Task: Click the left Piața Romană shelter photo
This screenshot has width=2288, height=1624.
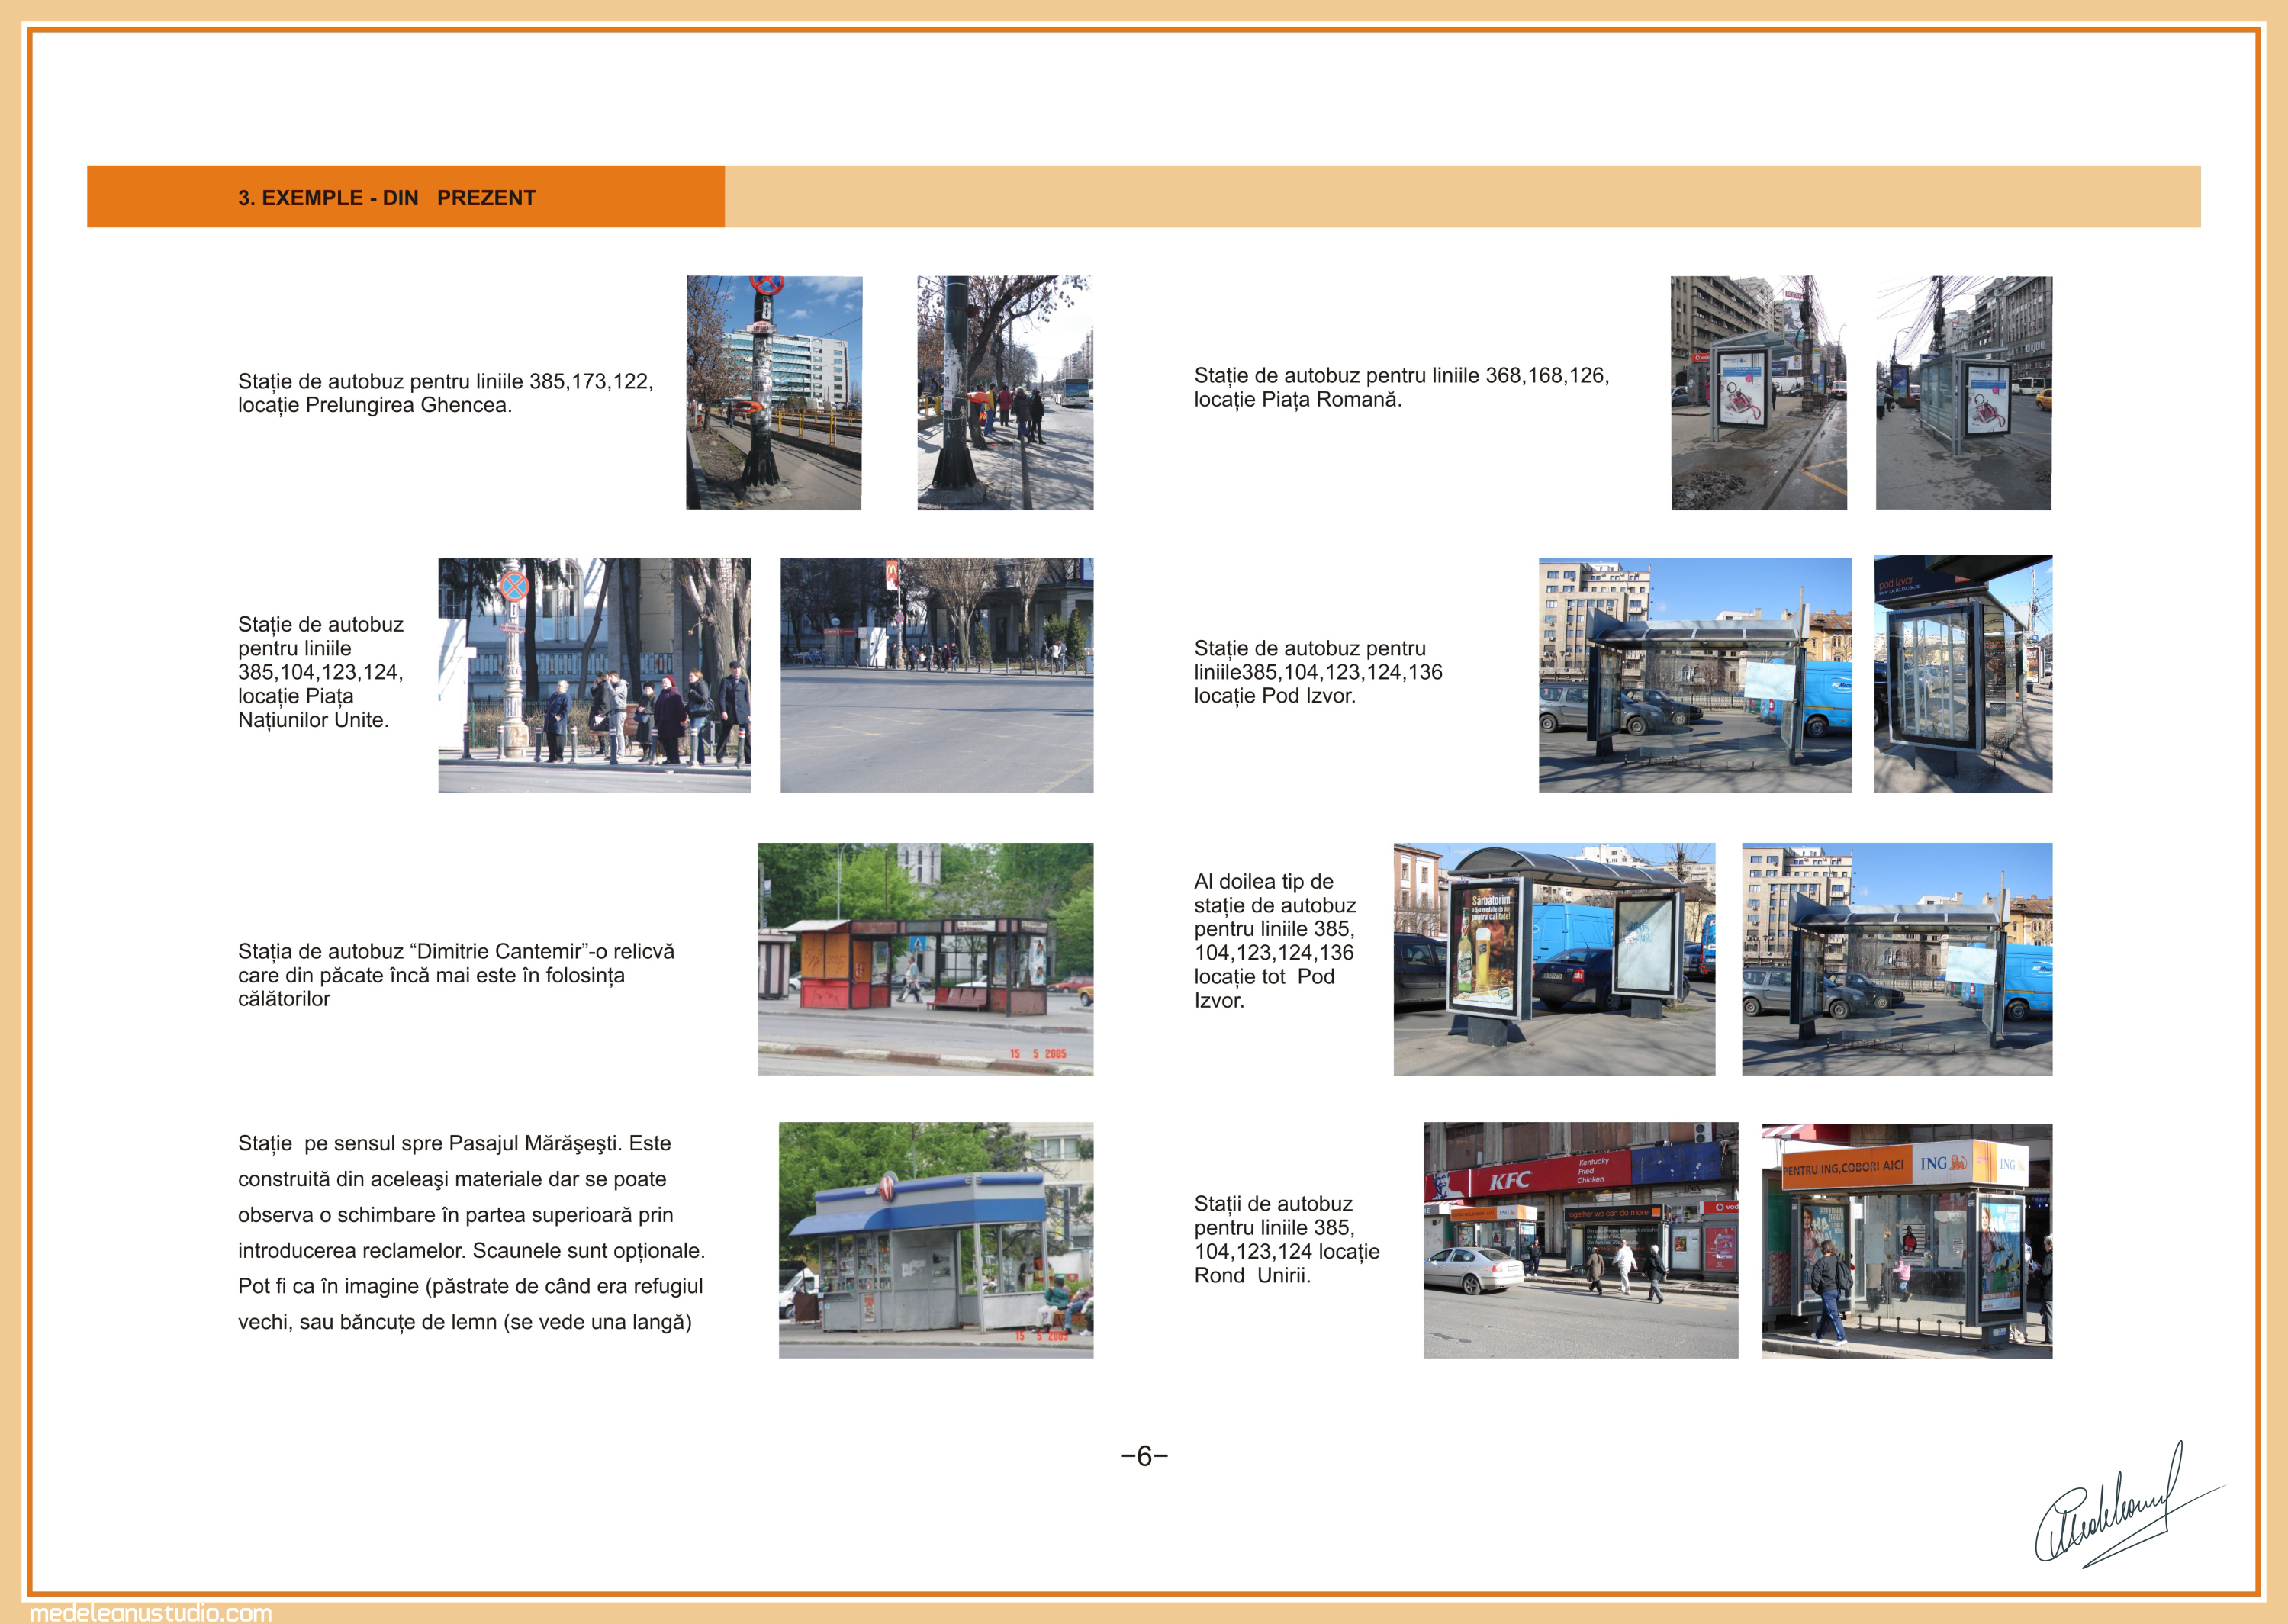Action: [x=1758, y=393]
